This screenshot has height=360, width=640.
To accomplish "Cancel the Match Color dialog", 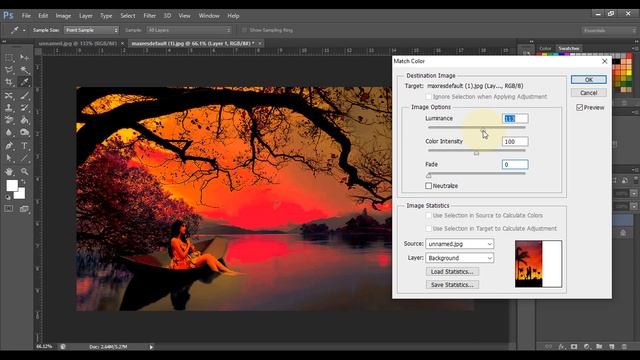I will 589,93.
